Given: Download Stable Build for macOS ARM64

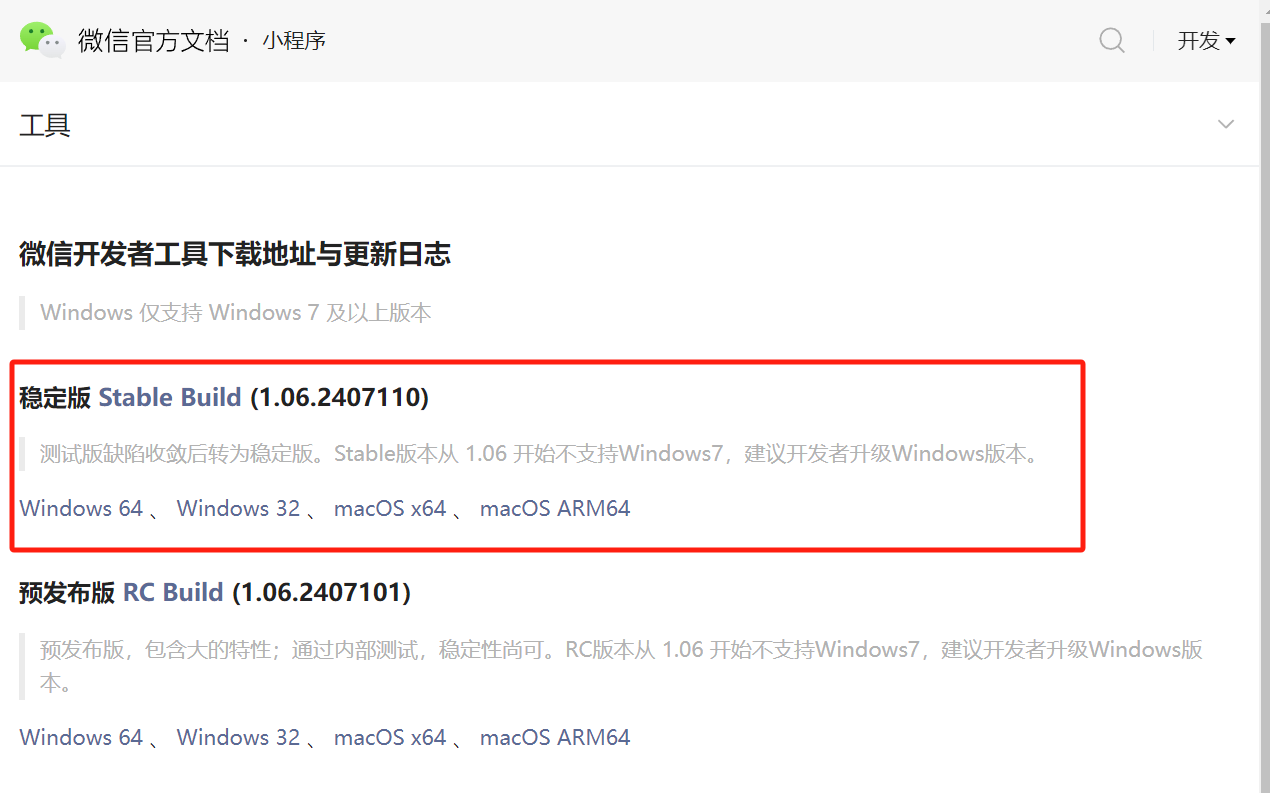Looking at the screenshot, I should click(x=555, y=508).
